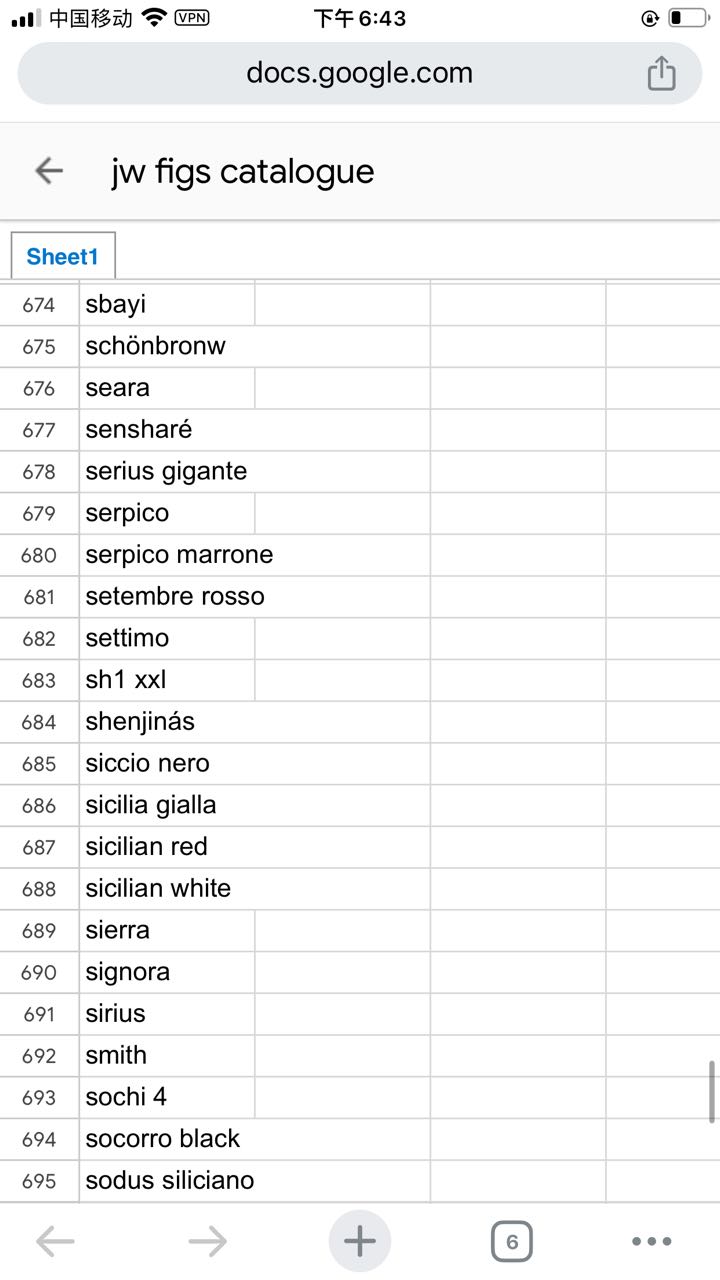The height and width of the screenshot is (1280, 720).
Task: Go back using the arrow beside title
Action: (x=49, y=171)
